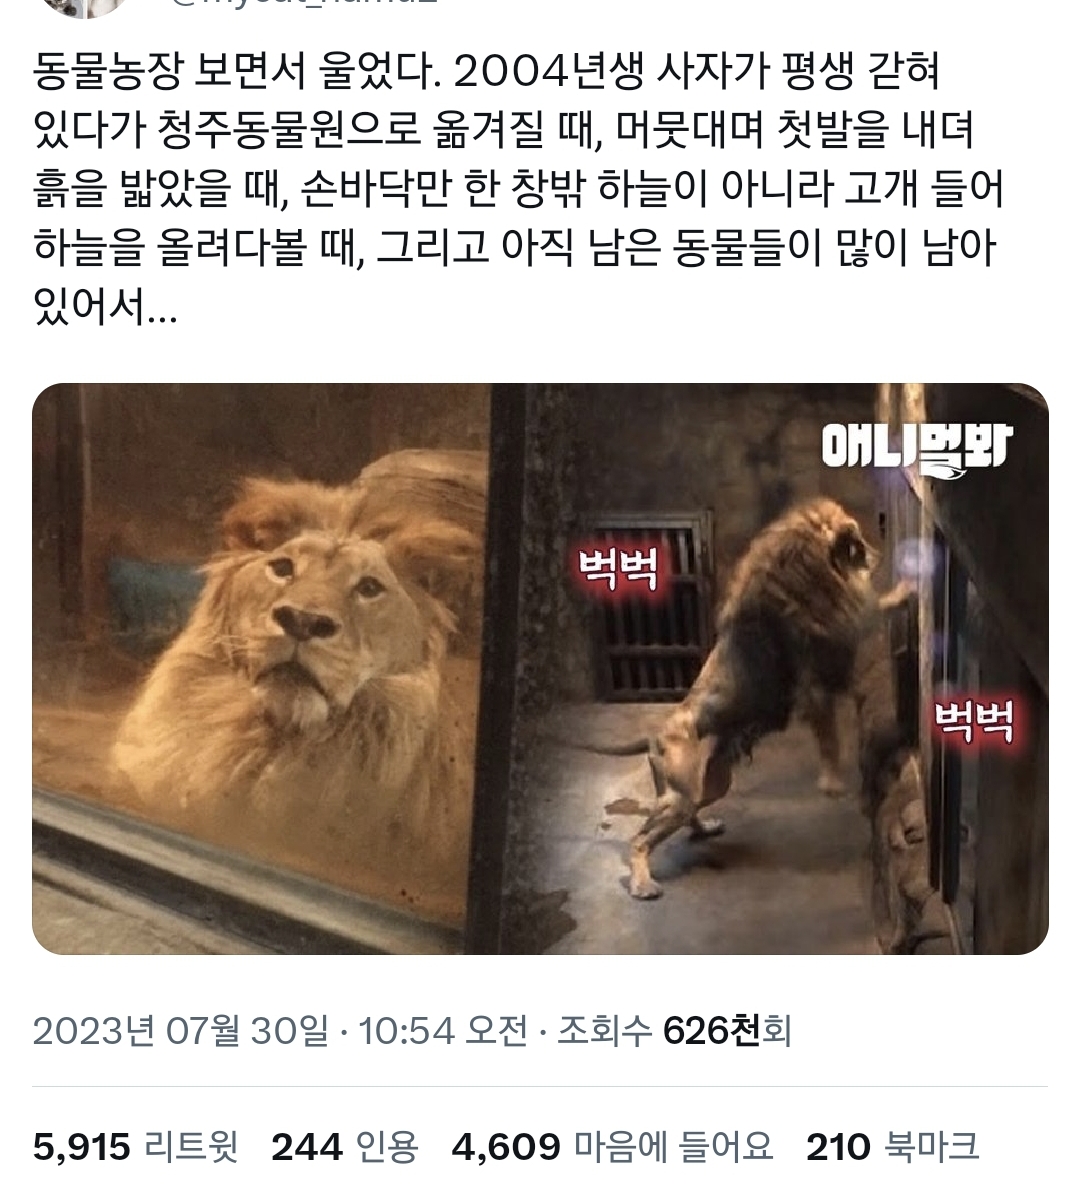1080x1190 pixels.
Task: Open the 244 인용 quotes list
Action: (345, 1147)
